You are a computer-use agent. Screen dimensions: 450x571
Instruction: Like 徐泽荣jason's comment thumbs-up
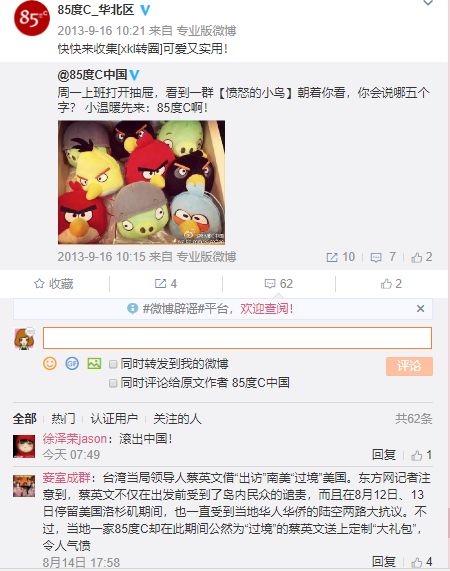[x=421, y=455]
